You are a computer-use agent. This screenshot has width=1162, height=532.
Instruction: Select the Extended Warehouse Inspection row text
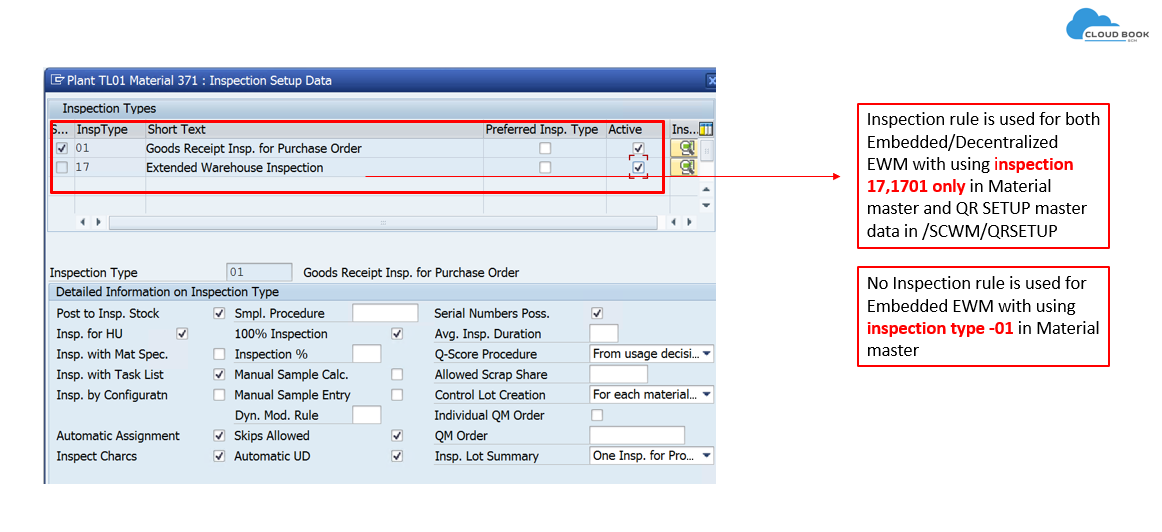pos(234,168)
